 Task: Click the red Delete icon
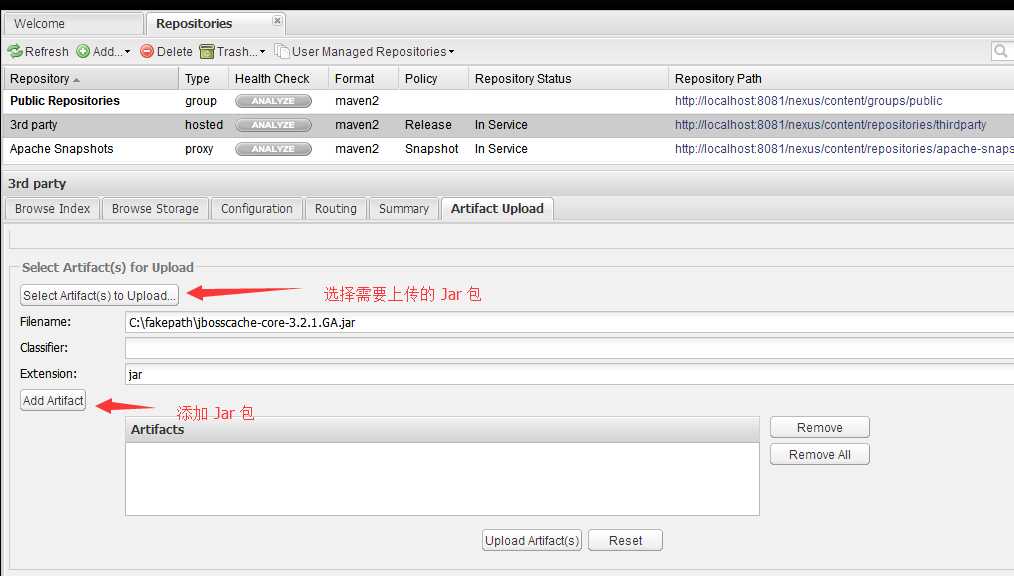(x=147, y=51)
